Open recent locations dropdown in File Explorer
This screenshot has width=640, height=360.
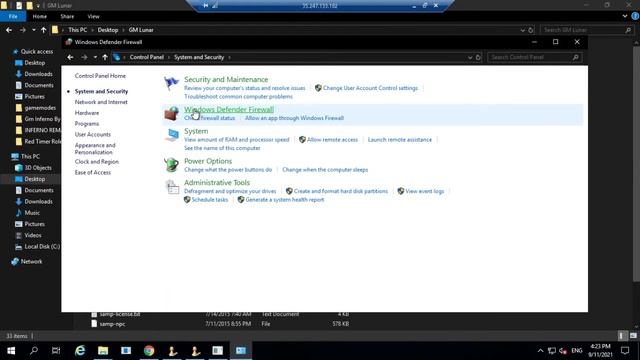coord(33,30)
